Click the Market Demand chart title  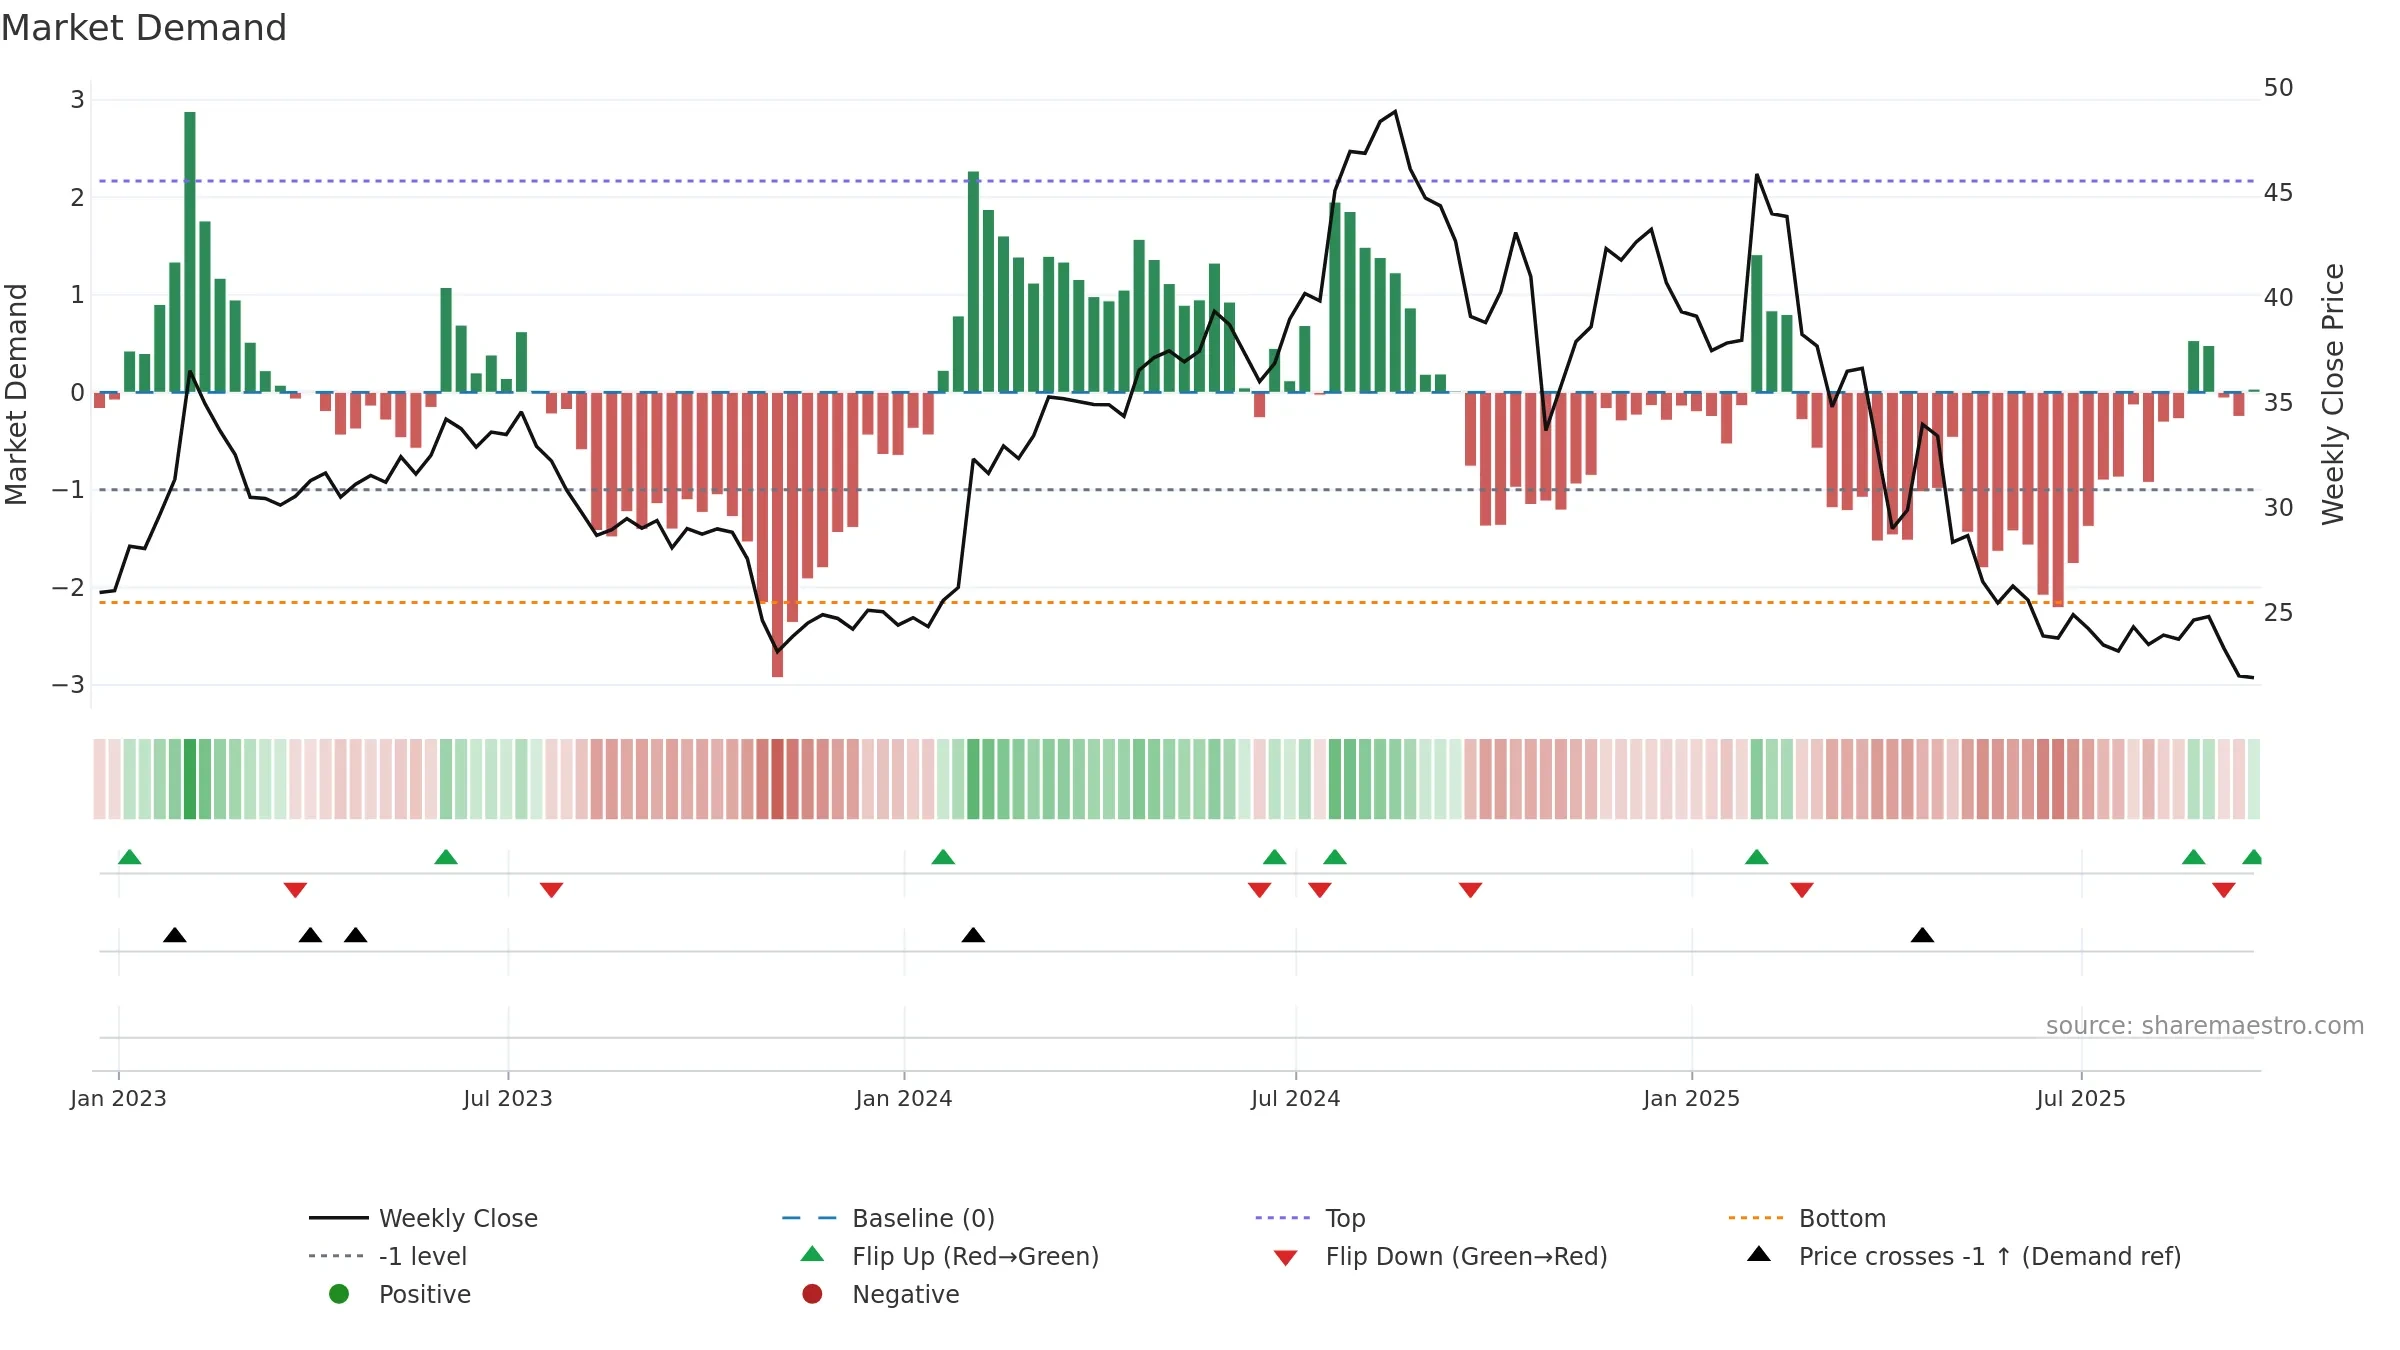pyautogui.click(x=144, y=28)
